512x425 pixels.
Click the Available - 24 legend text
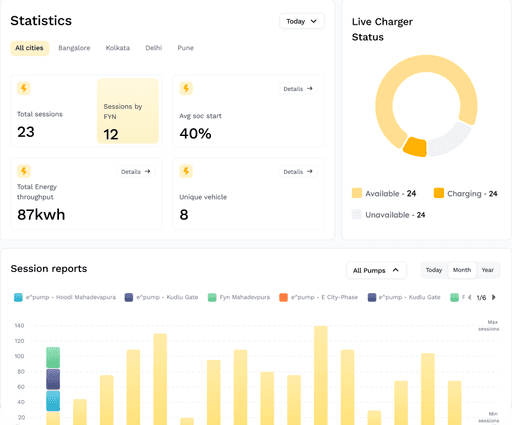pos(391,194)
